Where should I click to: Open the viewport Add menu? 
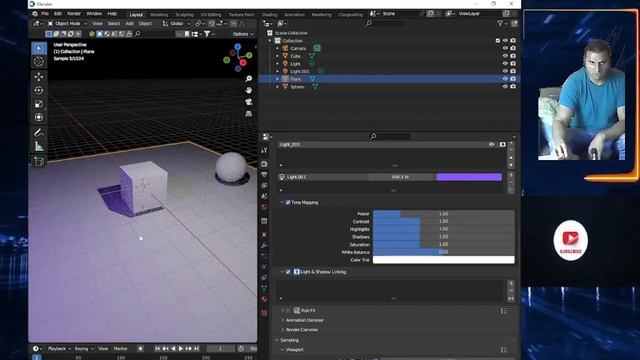click(x=129, y=24)
